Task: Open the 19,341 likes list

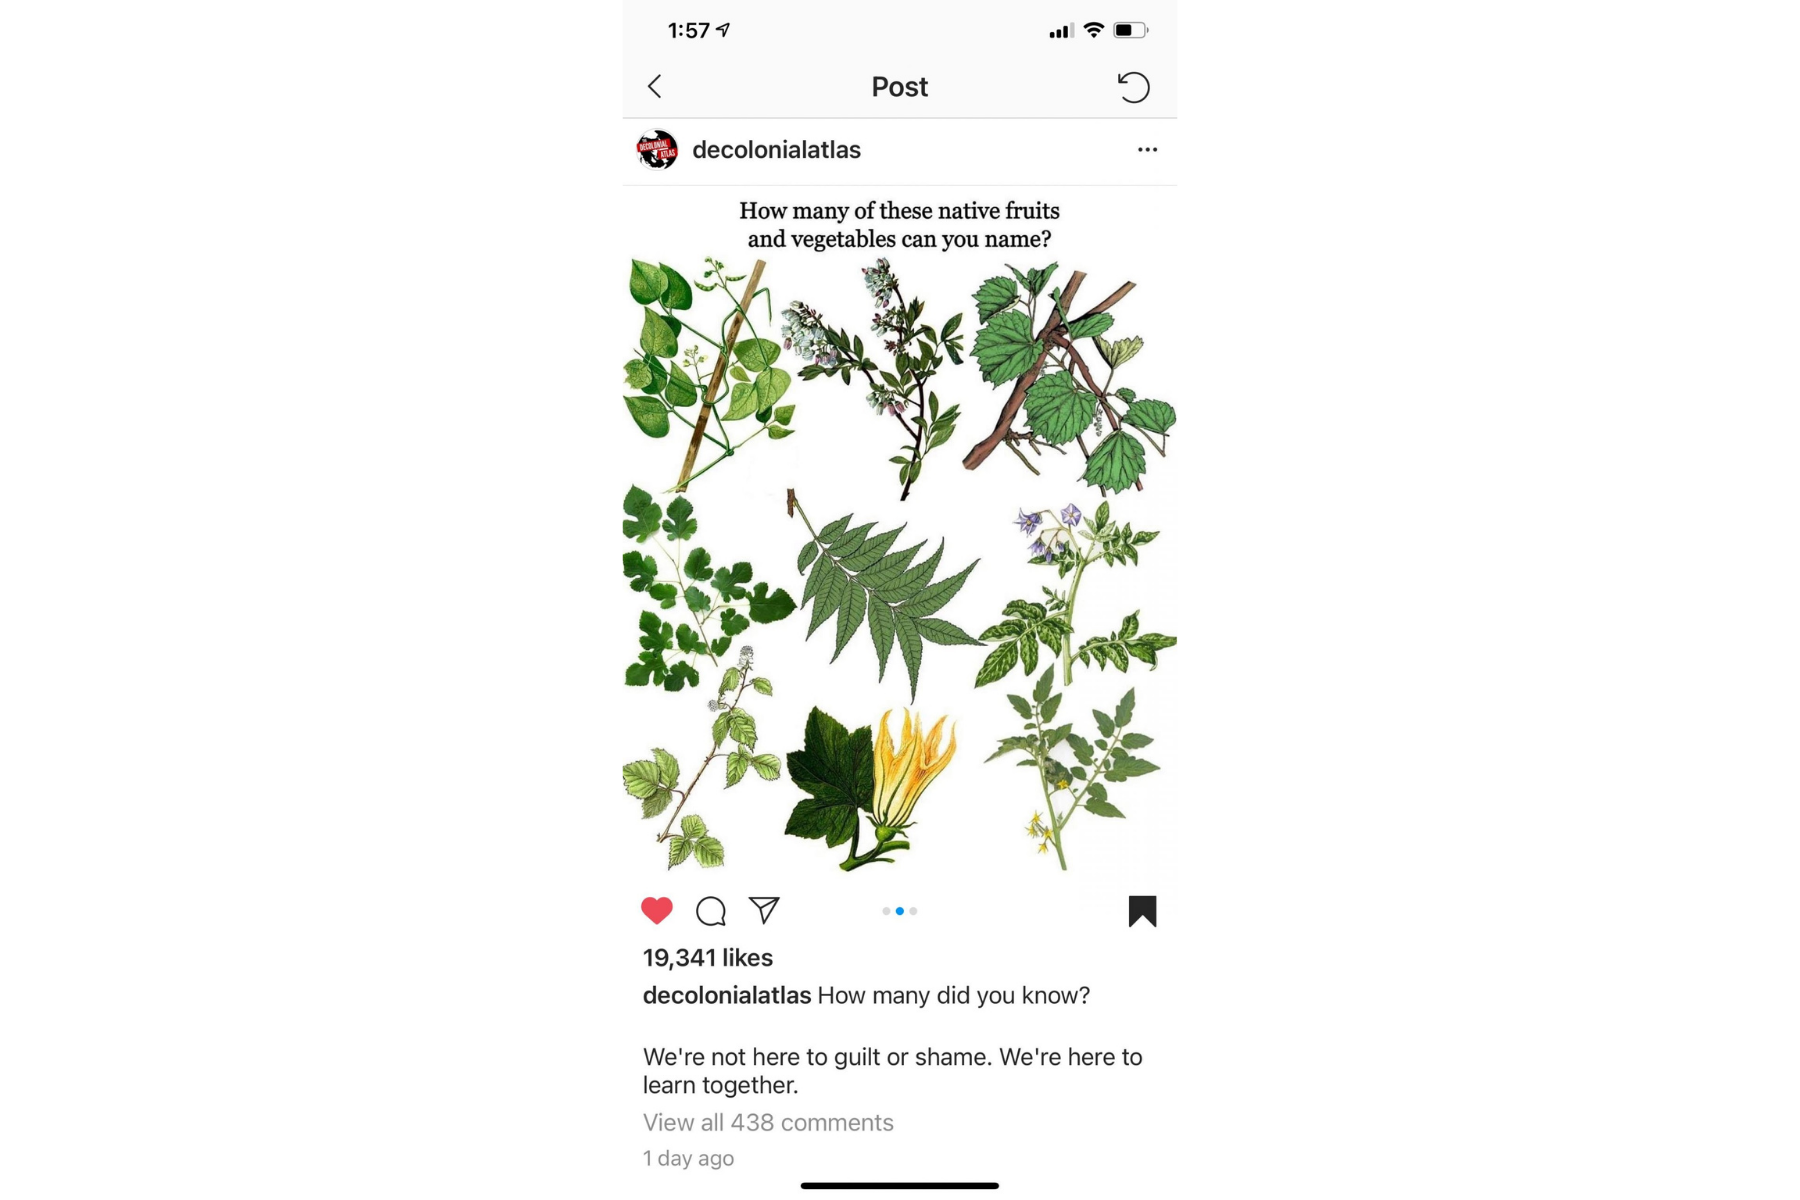Action: click(x=707, y=958)
